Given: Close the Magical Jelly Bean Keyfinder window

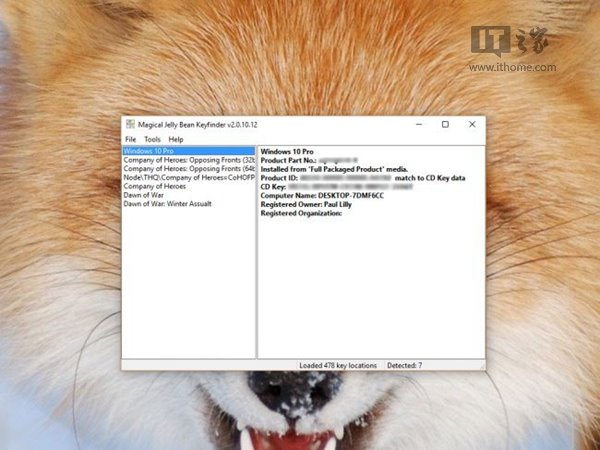Looking at the screenshot, I should 472,124.
